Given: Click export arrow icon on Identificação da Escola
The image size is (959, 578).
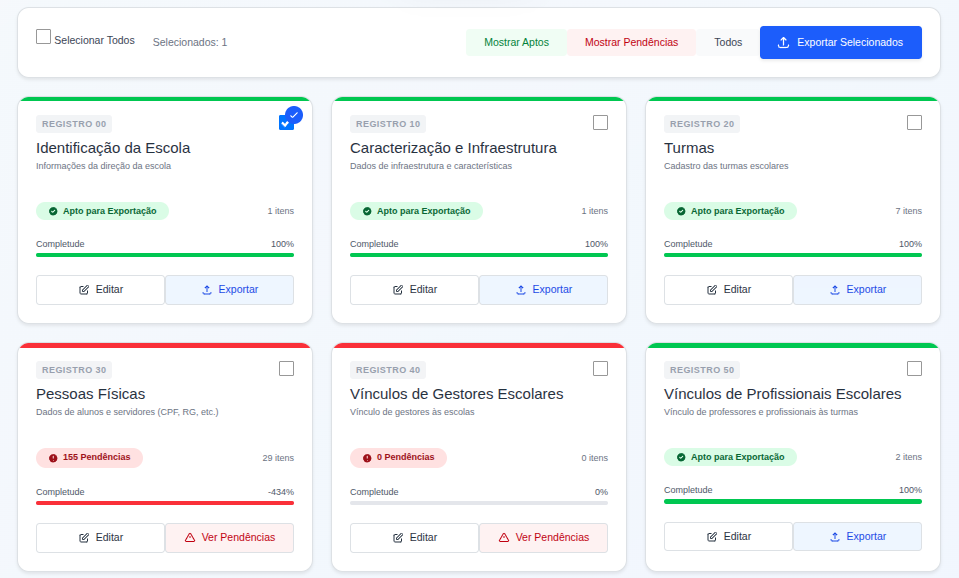Looking at the screenshot, I should pos(207,290).
